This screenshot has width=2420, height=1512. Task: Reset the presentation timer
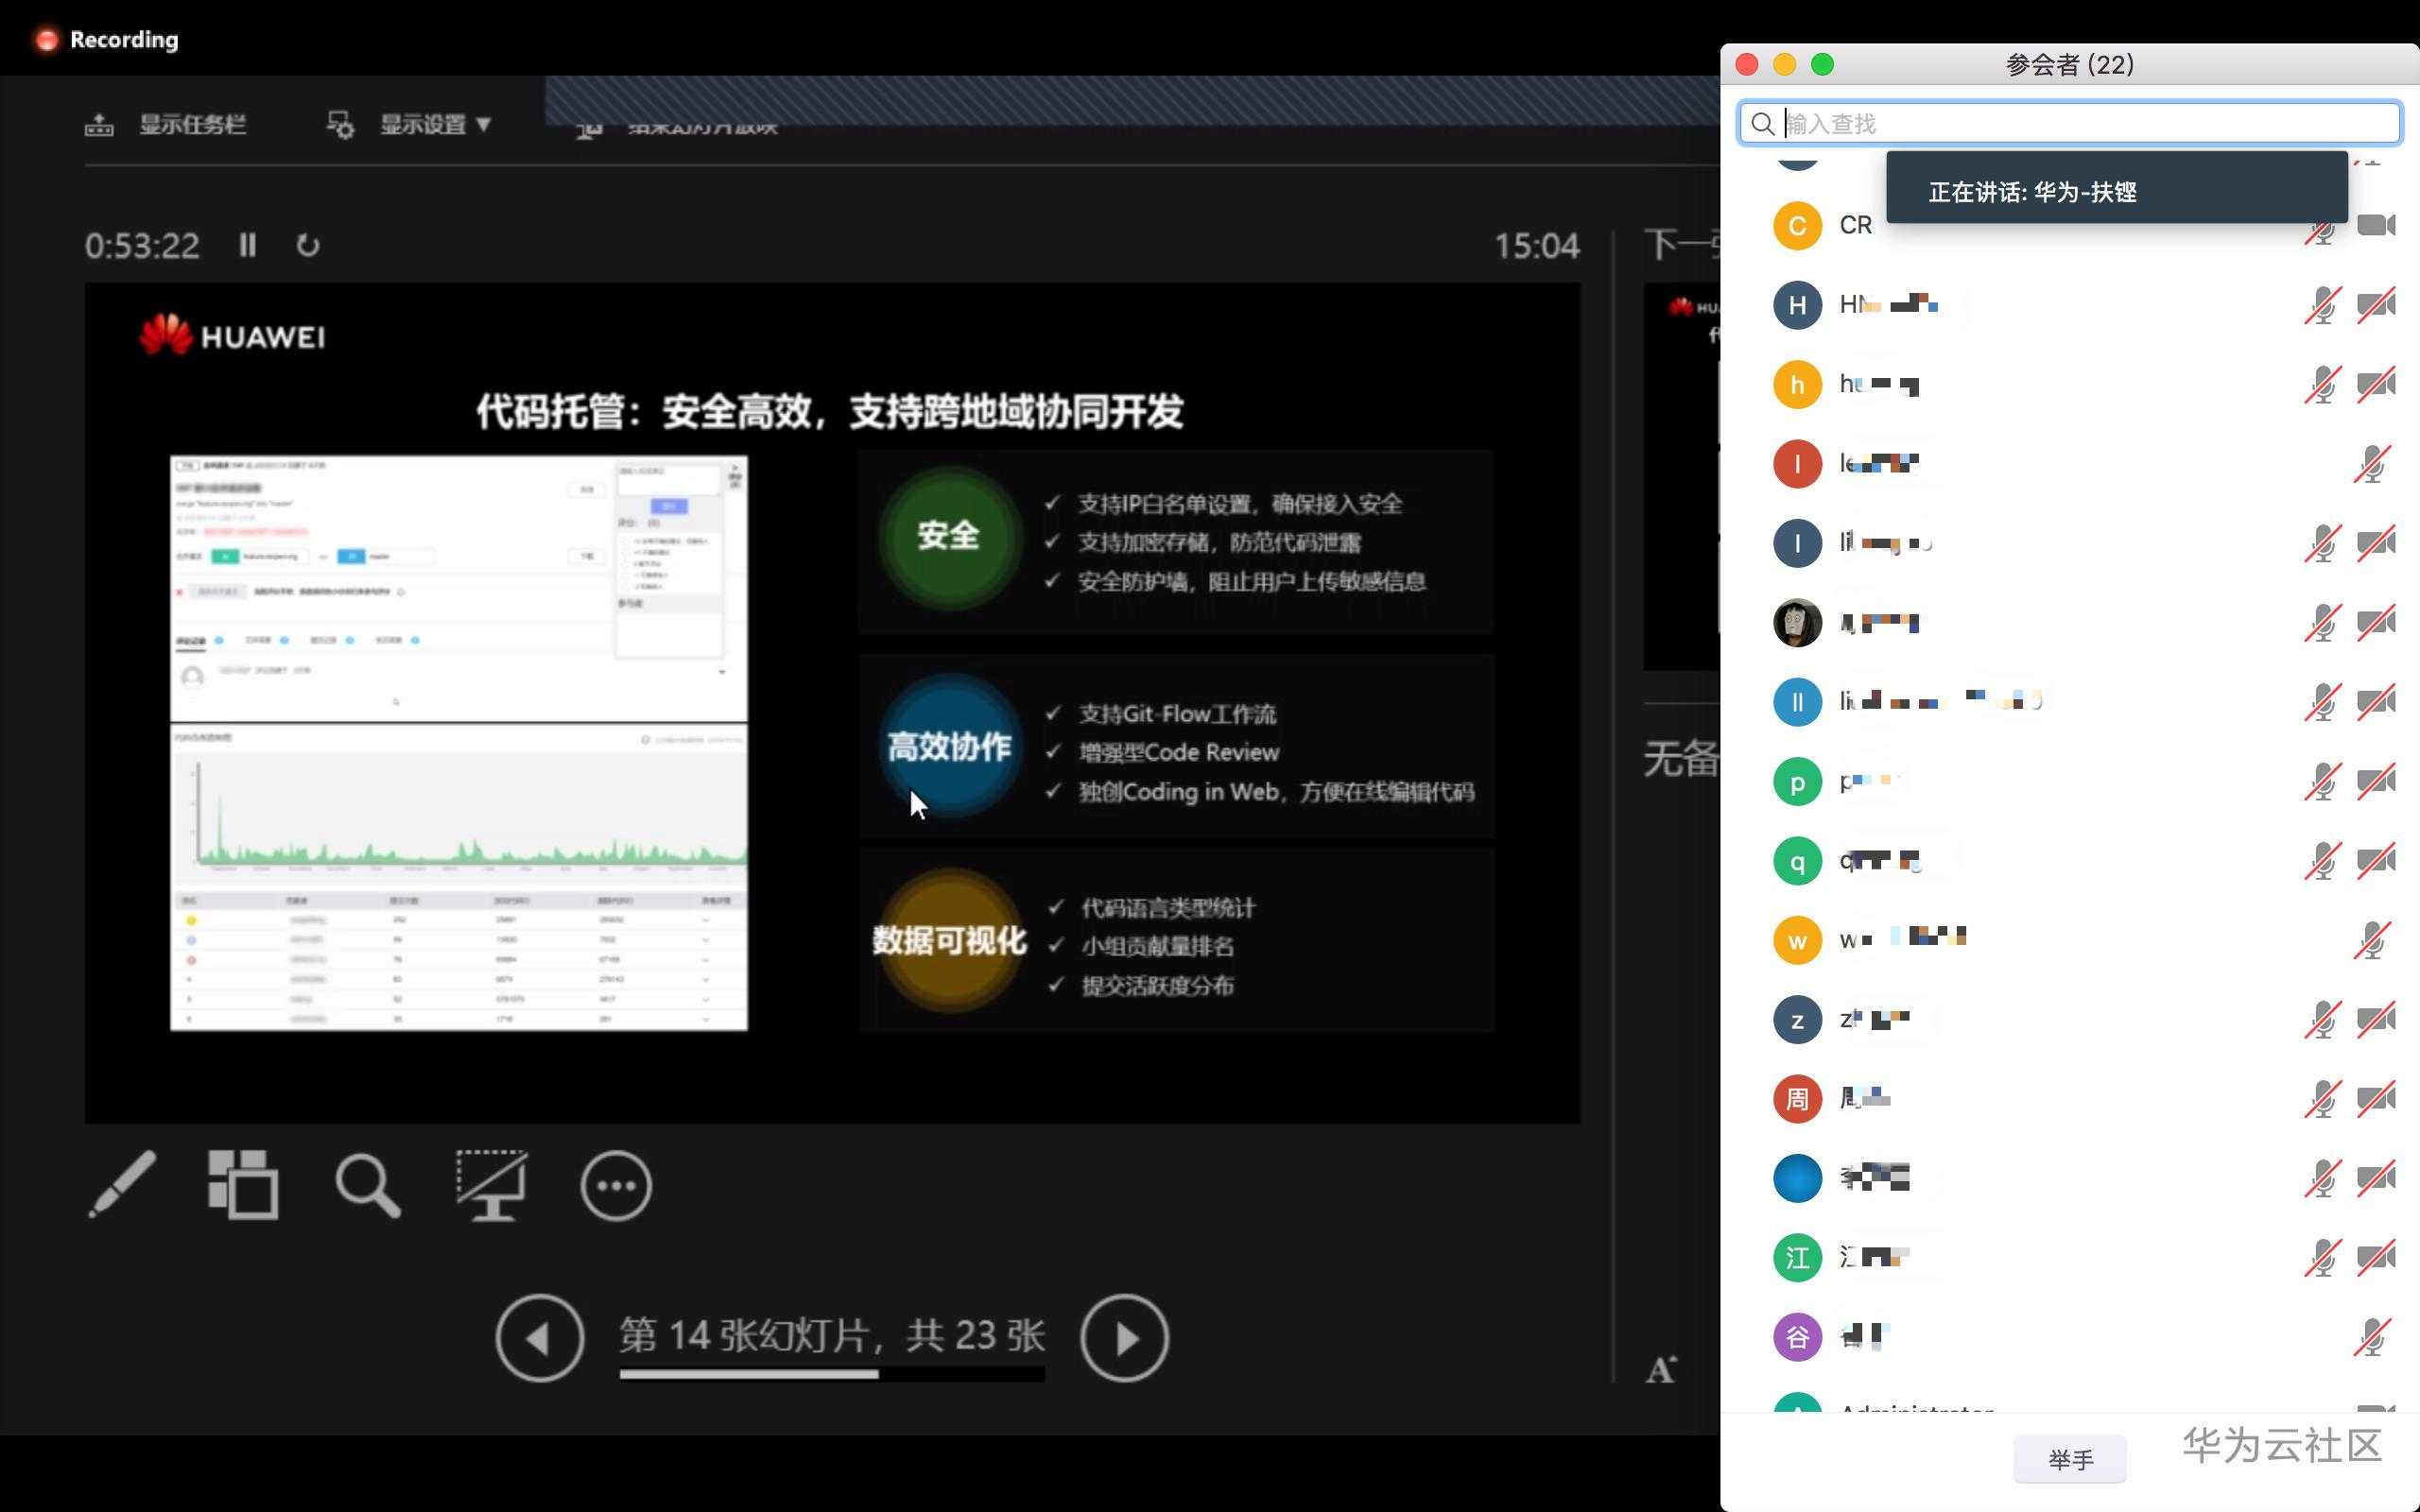(308, 245)
